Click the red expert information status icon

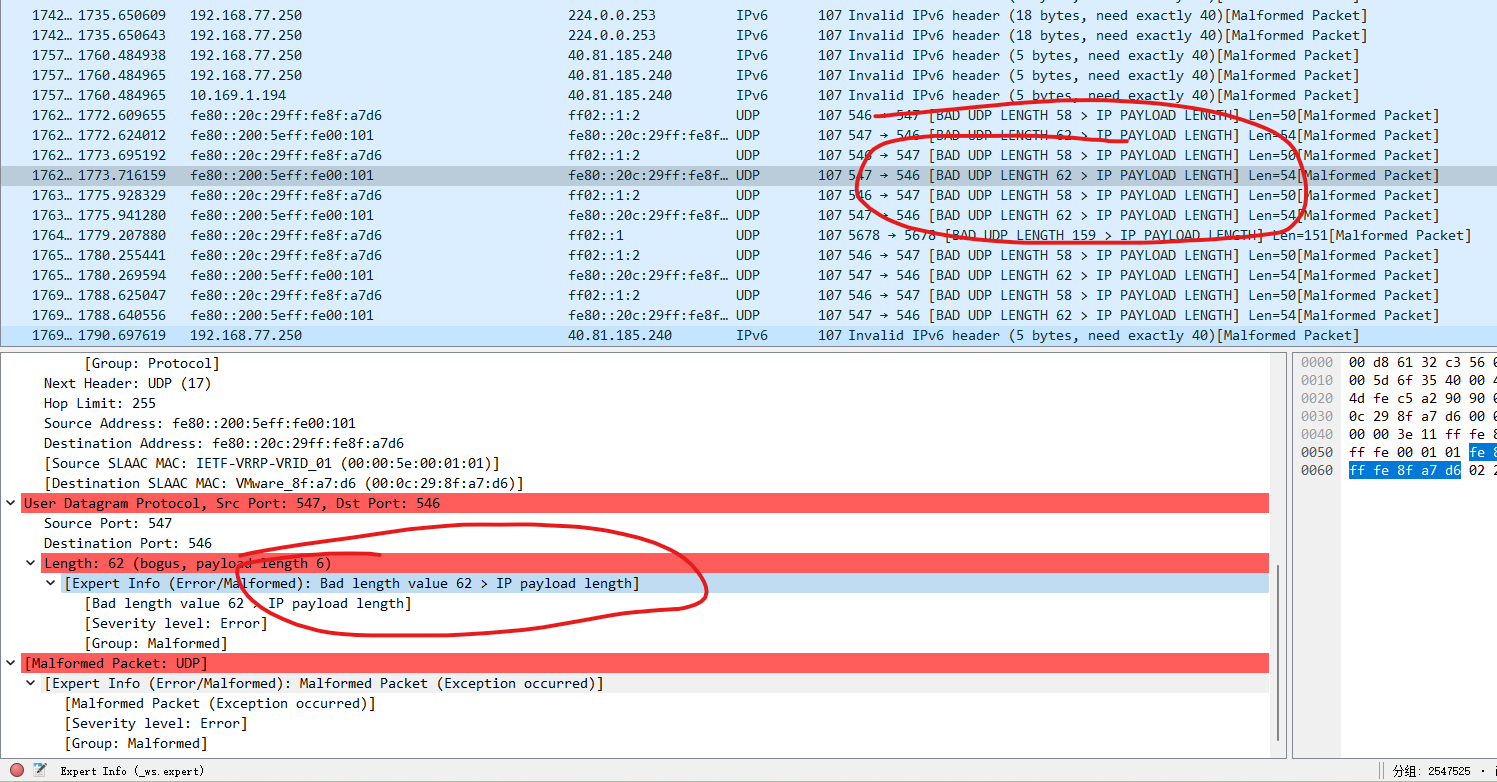coord(16,770)
